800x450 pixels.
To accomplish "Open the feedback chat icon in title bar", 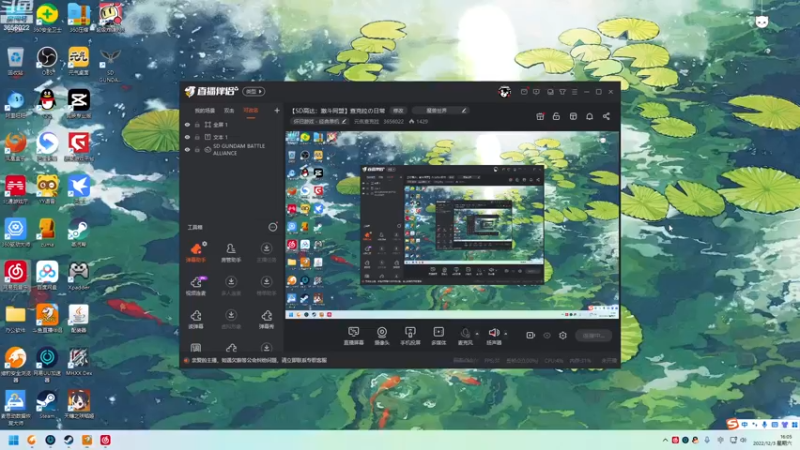I will click(536, 92).
